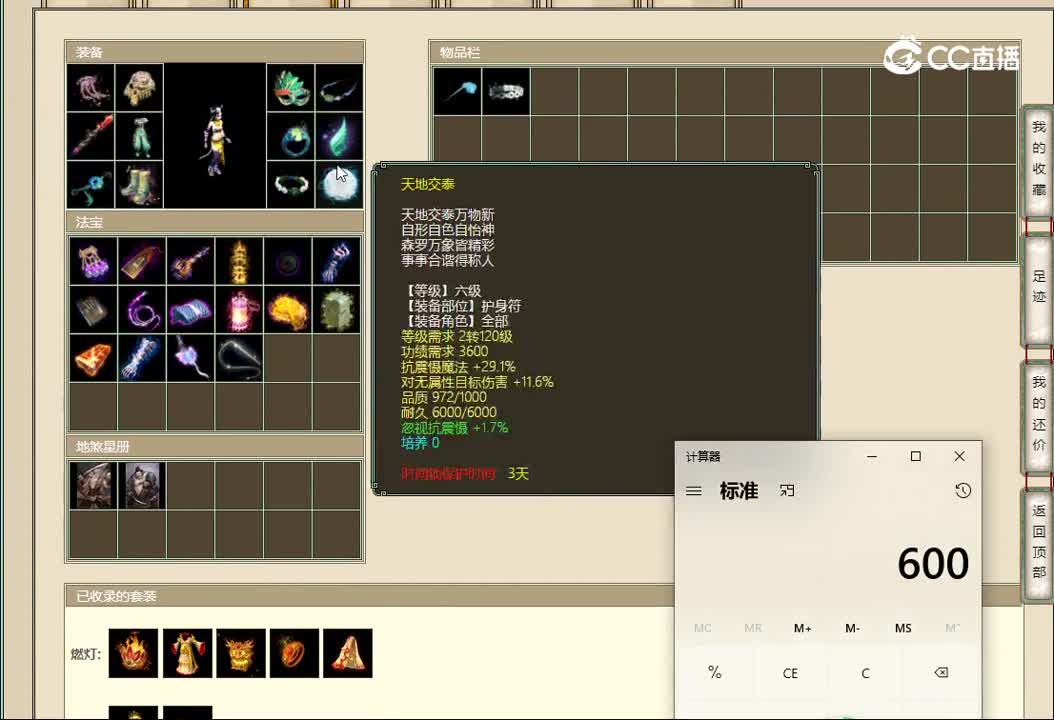Select the blue feather item in 物品栏
Screen dimensions: 1054x720
click(457, 91)
